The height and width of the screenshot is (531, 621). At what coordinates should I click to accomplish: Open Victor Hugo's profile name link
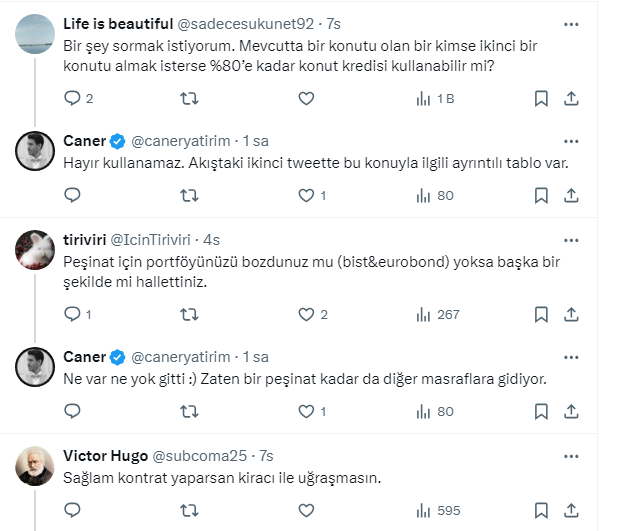pyautogui.click(x=106, y=455)
